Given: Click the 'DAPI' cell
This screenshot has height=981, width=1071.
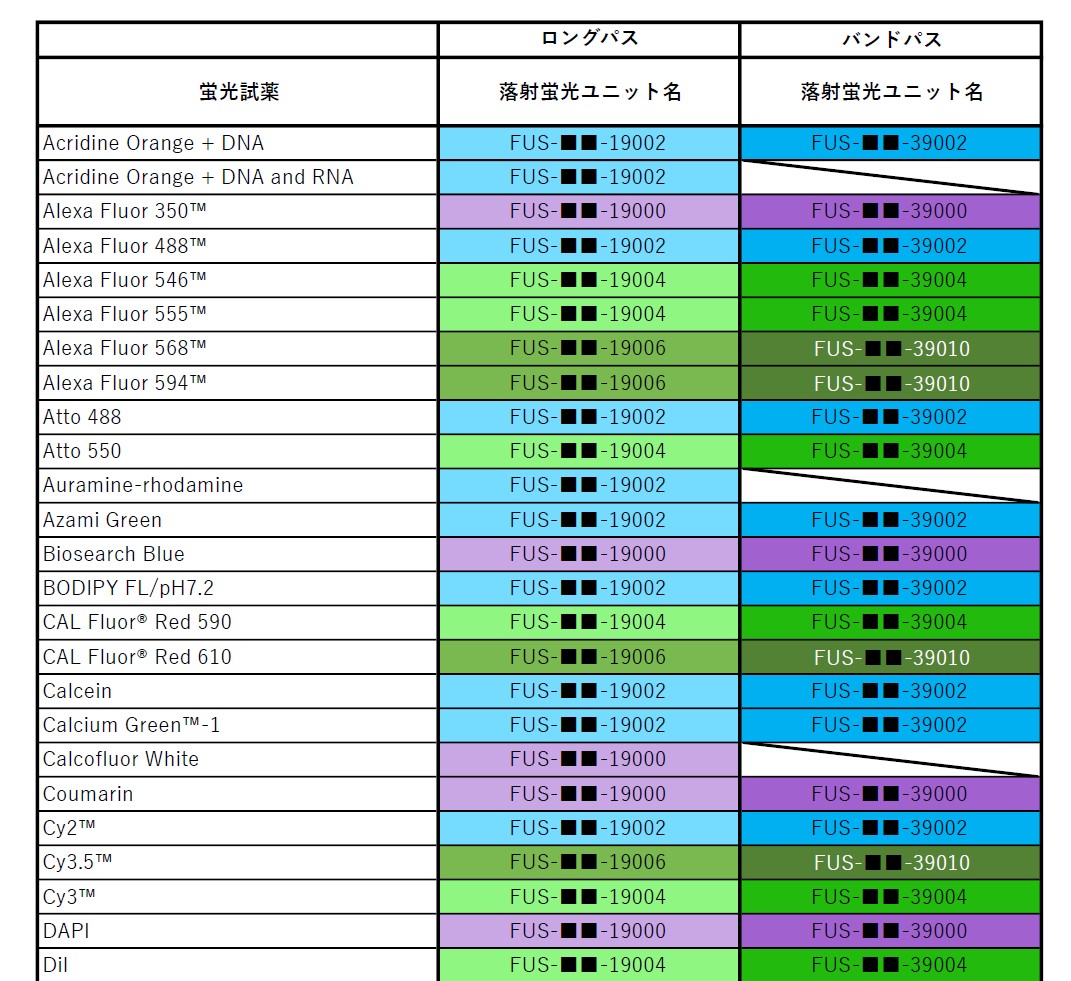Looking at the screenshot, I should pos(238,930).
